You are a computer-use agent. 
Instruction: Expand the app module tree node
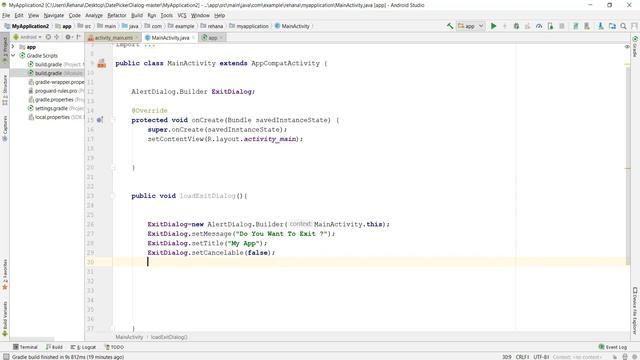(13, 47)
